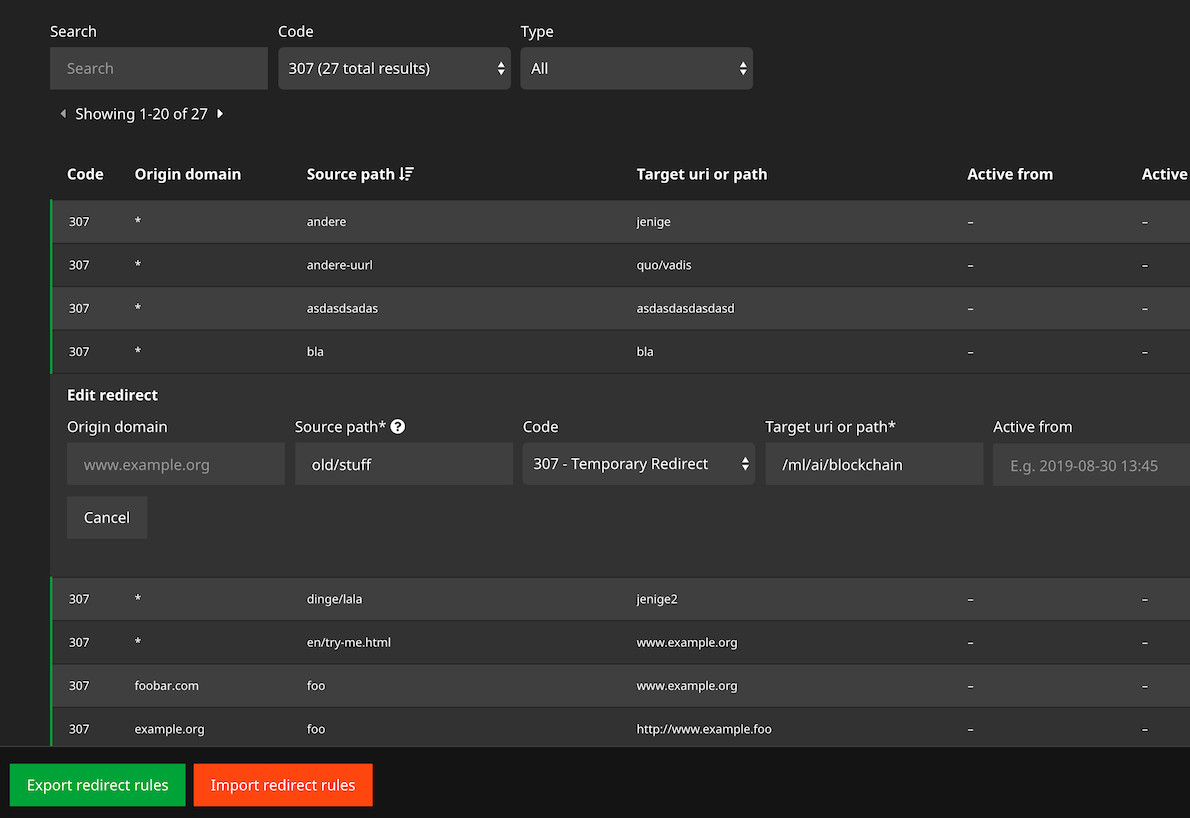Select the source path 'asdasdsadas'
The image size is (1190, 818).
[x=342, y=308]
